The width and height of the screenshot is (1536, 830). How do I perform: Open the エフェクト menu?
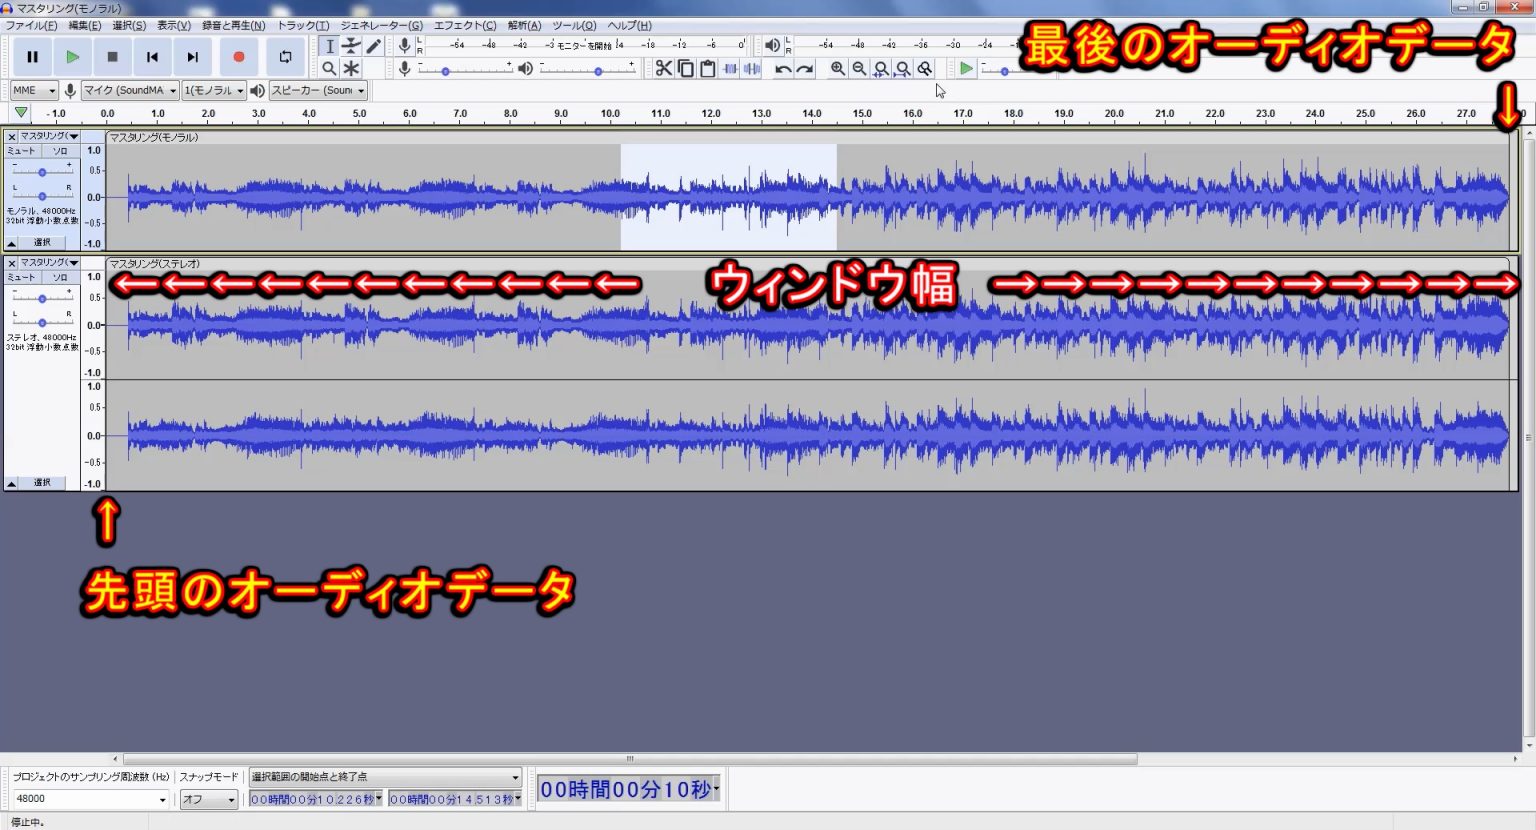pos(465,25)
